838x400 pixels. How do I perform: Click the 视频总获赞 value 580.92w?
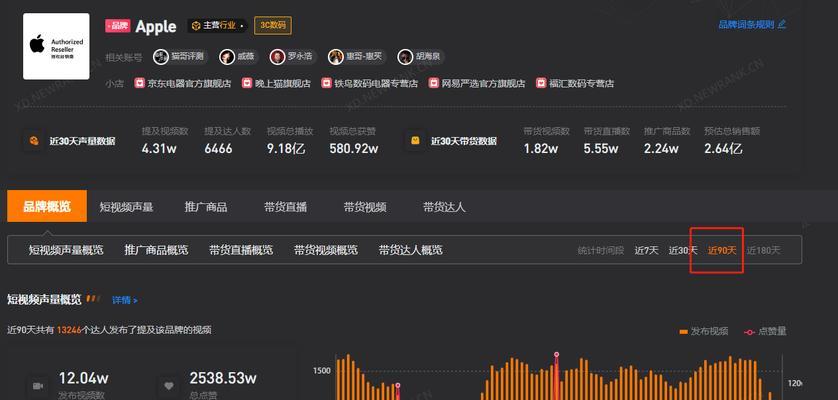tap(354, 149)
